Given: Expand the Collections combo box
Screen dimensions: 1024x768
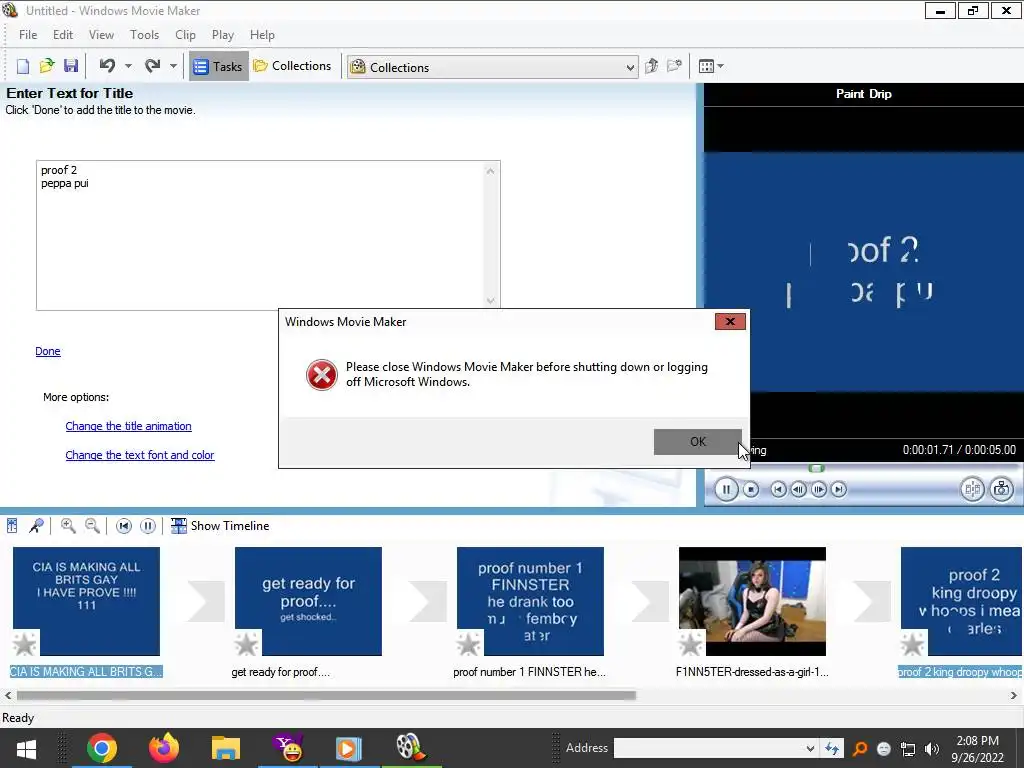Looking at the screenshot, I should (x=630, y=67).
